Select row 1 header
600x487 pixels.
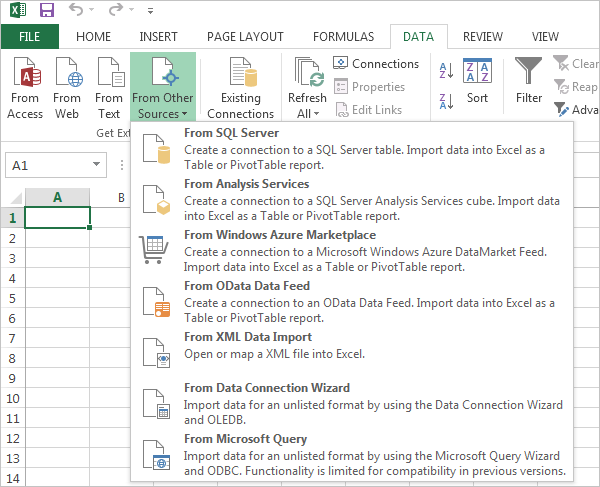[x=12, y=218]
